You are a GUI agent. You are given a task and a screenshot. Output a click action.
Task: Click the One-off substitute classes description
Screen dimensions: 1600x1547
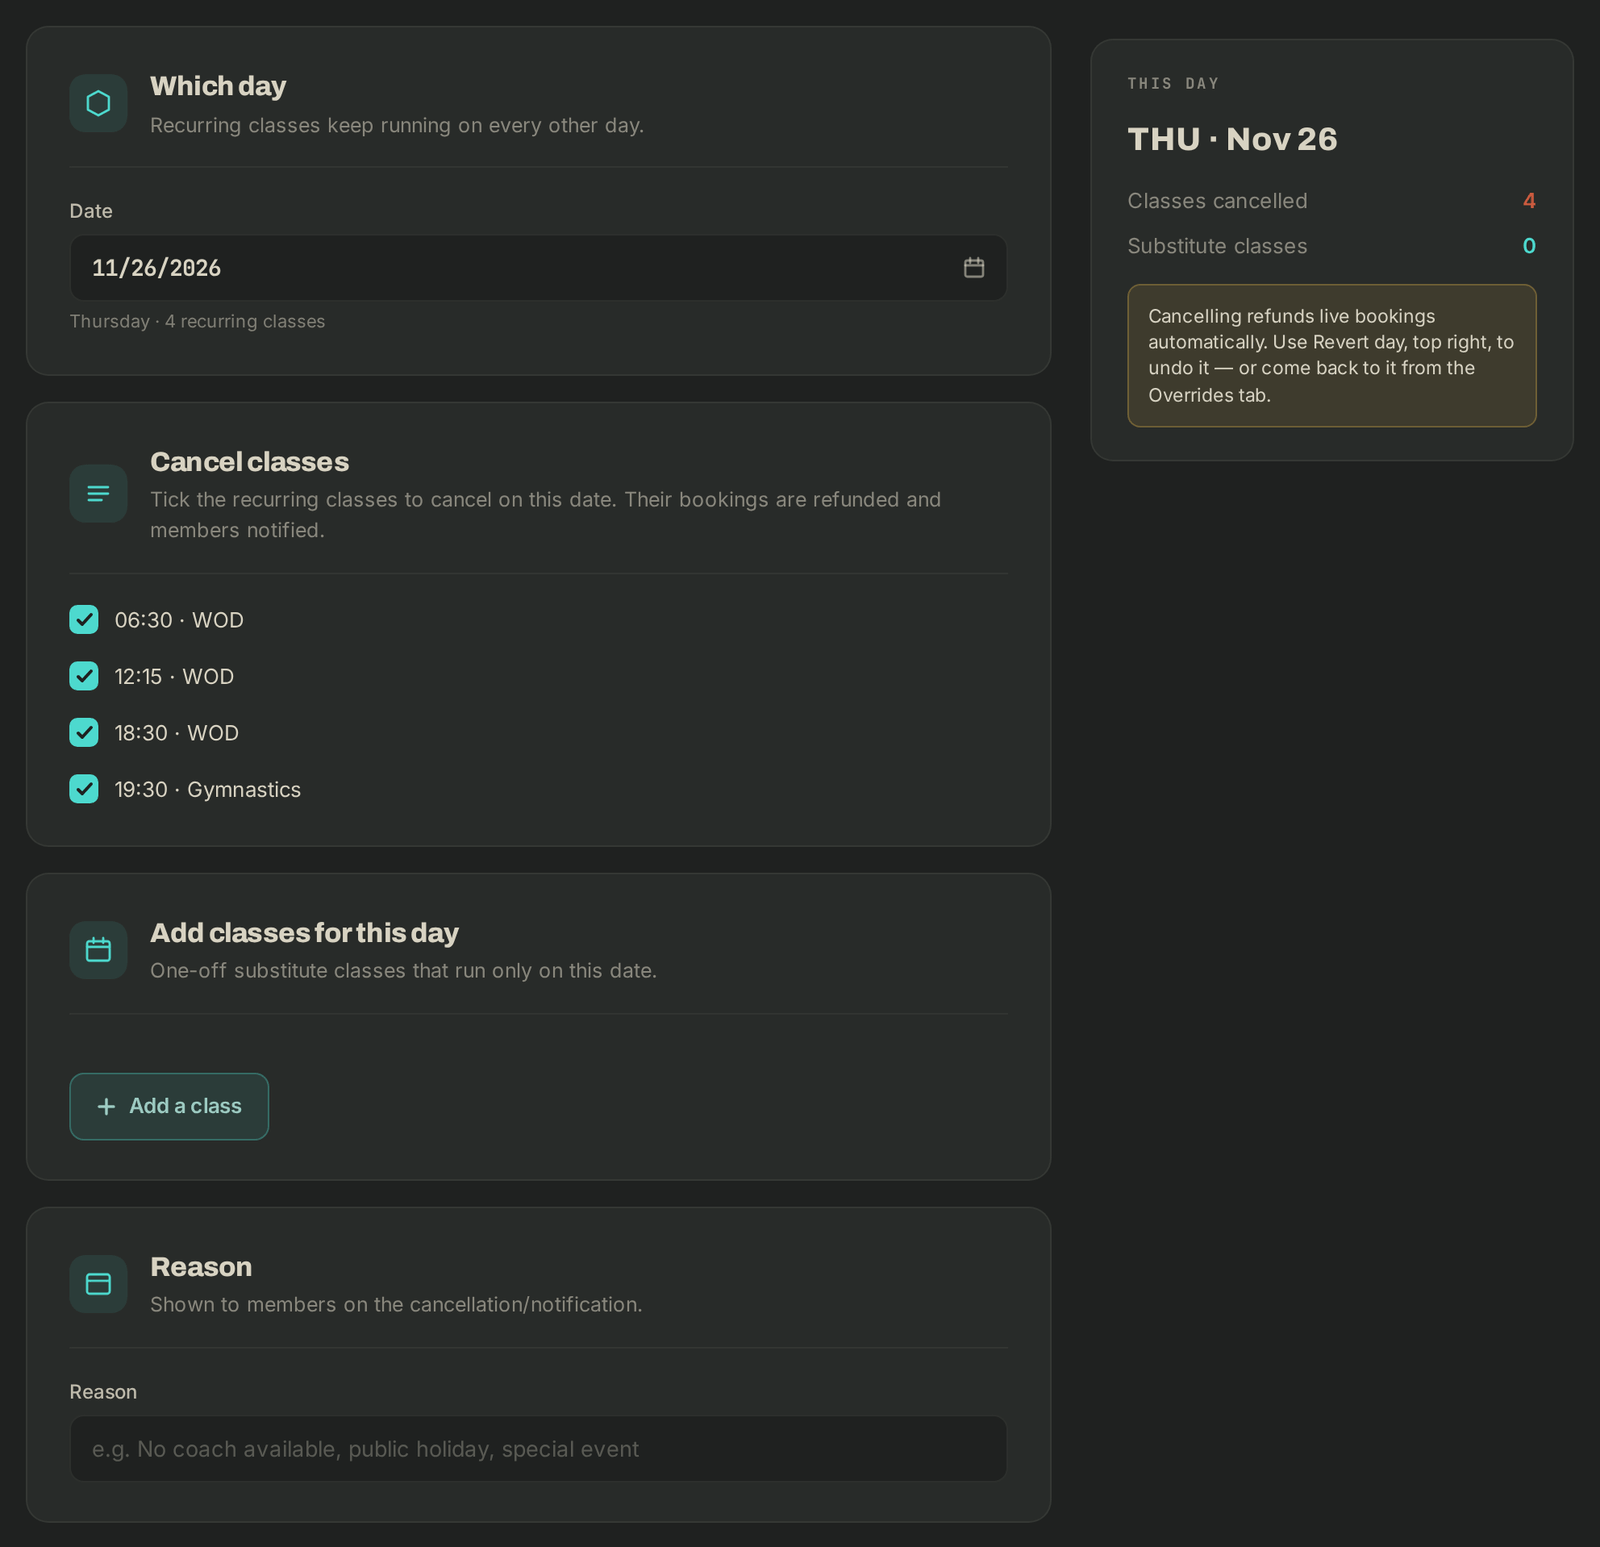click(x=403, y=971)
